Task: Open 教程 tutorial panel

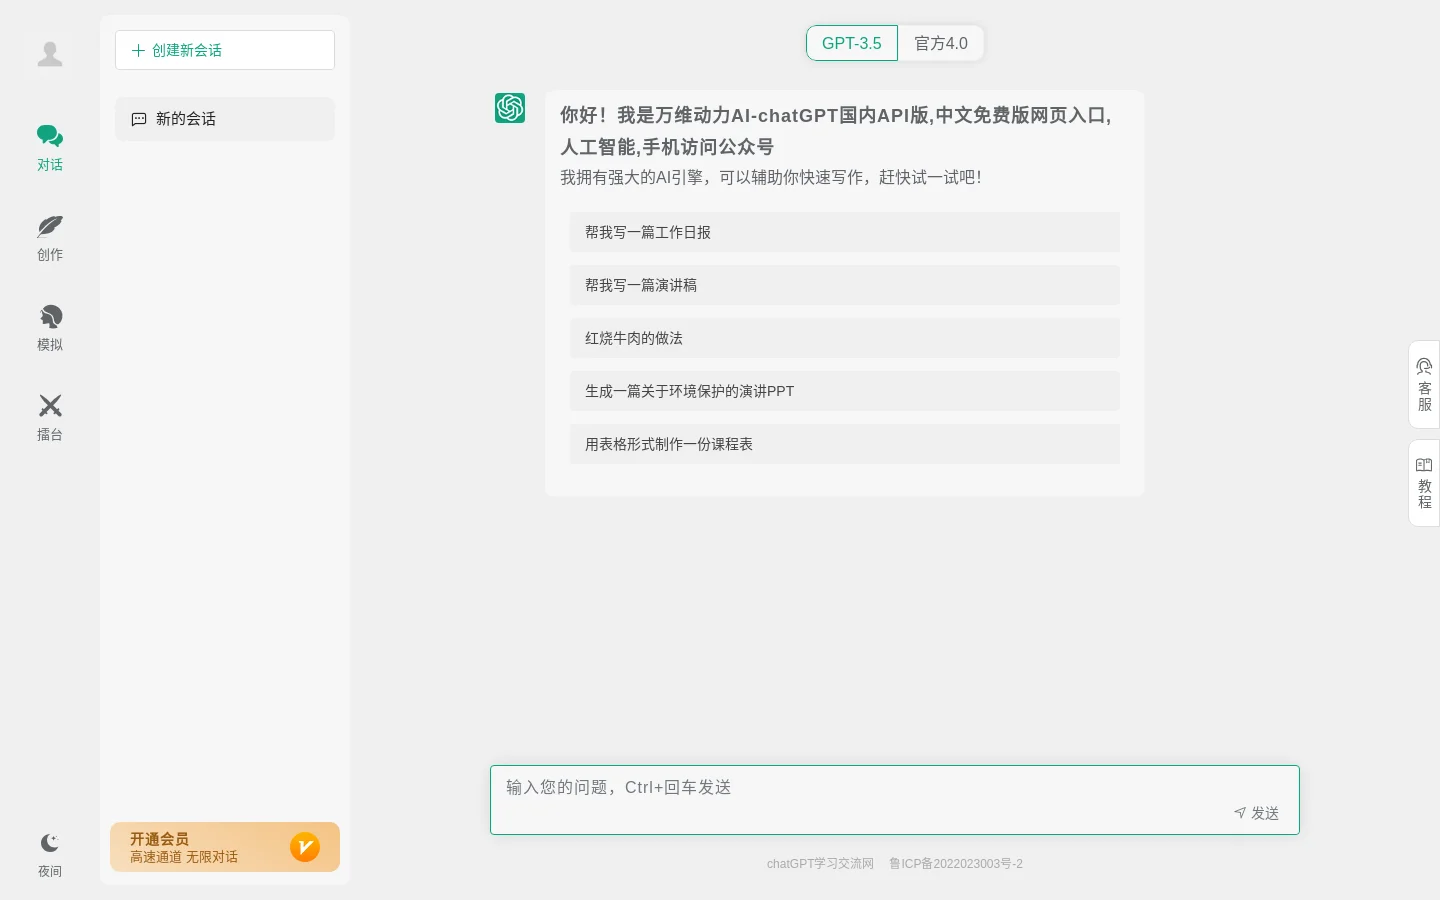Action: (x=1424, y=483)
